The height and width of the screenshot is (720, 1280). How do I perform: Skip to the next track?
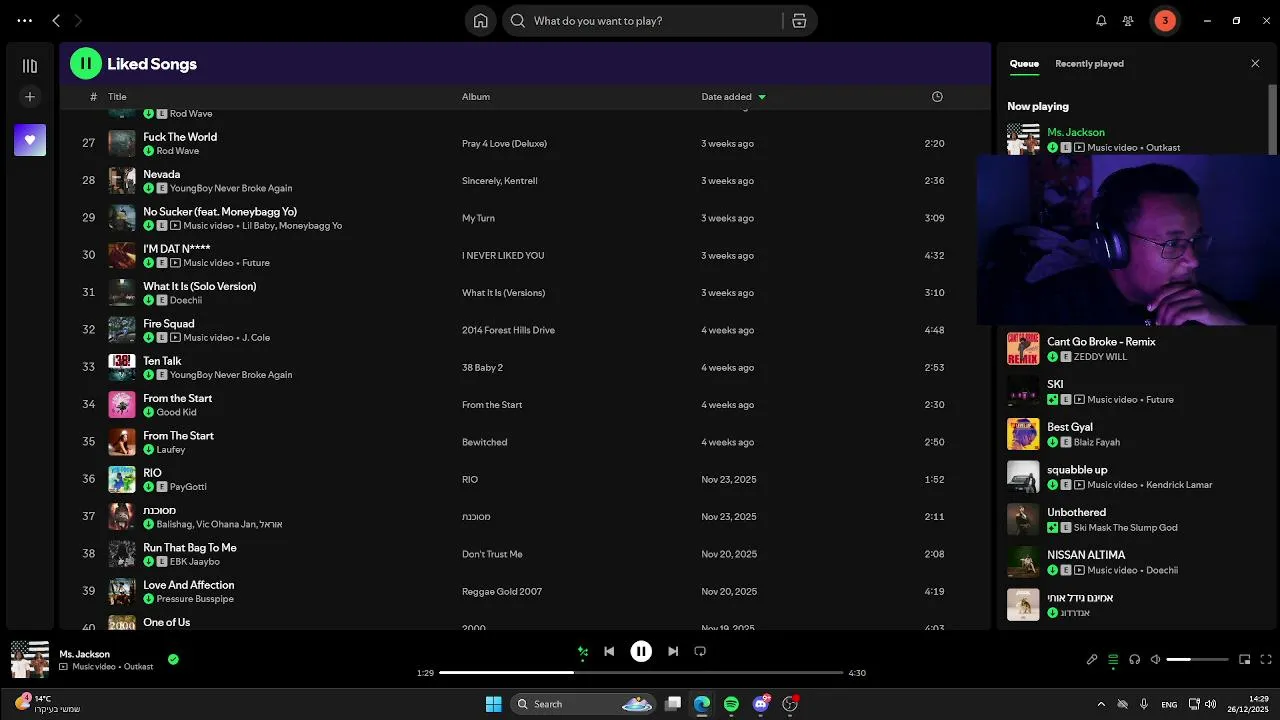[x=673, y=651]
